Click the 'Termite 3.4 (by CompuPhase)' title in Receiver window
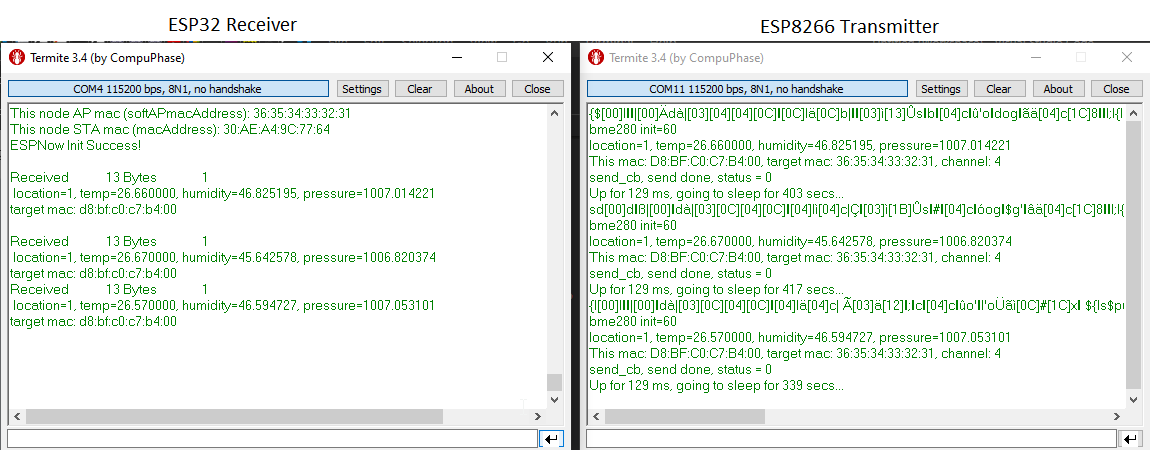The image size is (1150, 450). pos(107,57)
